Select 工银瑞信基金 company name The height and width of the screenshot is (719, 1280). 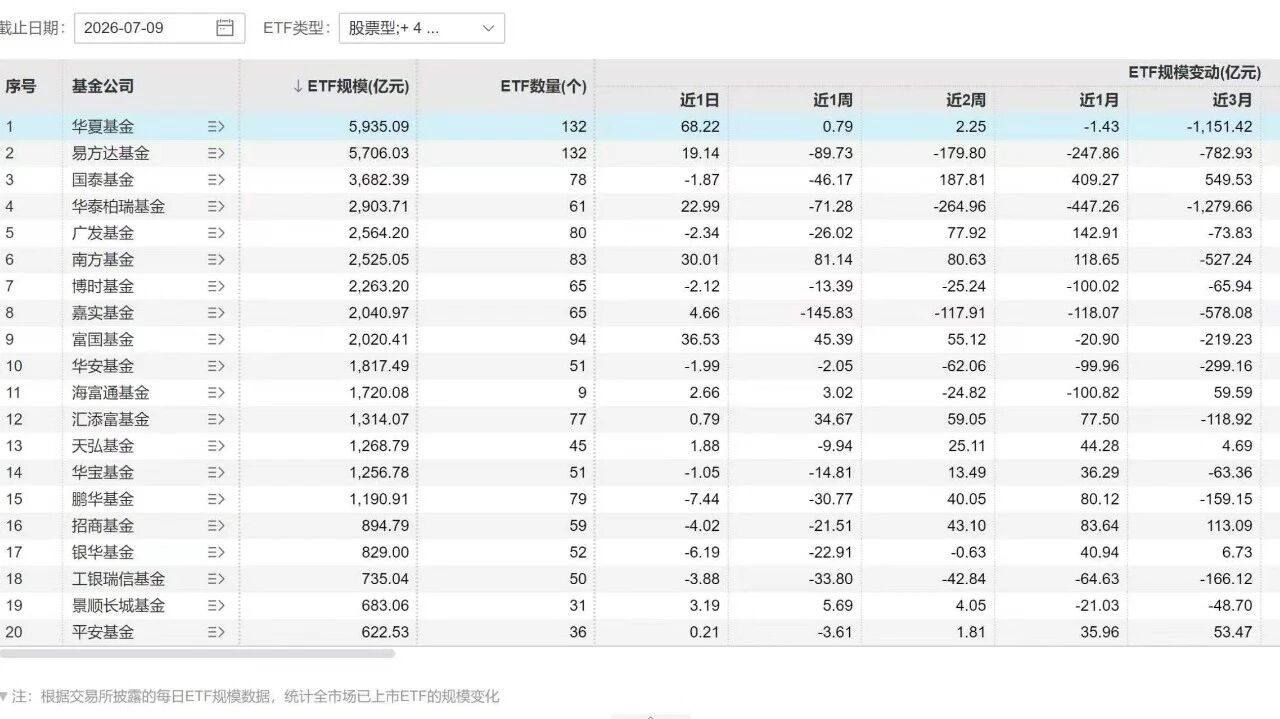[x=118, y=579]
